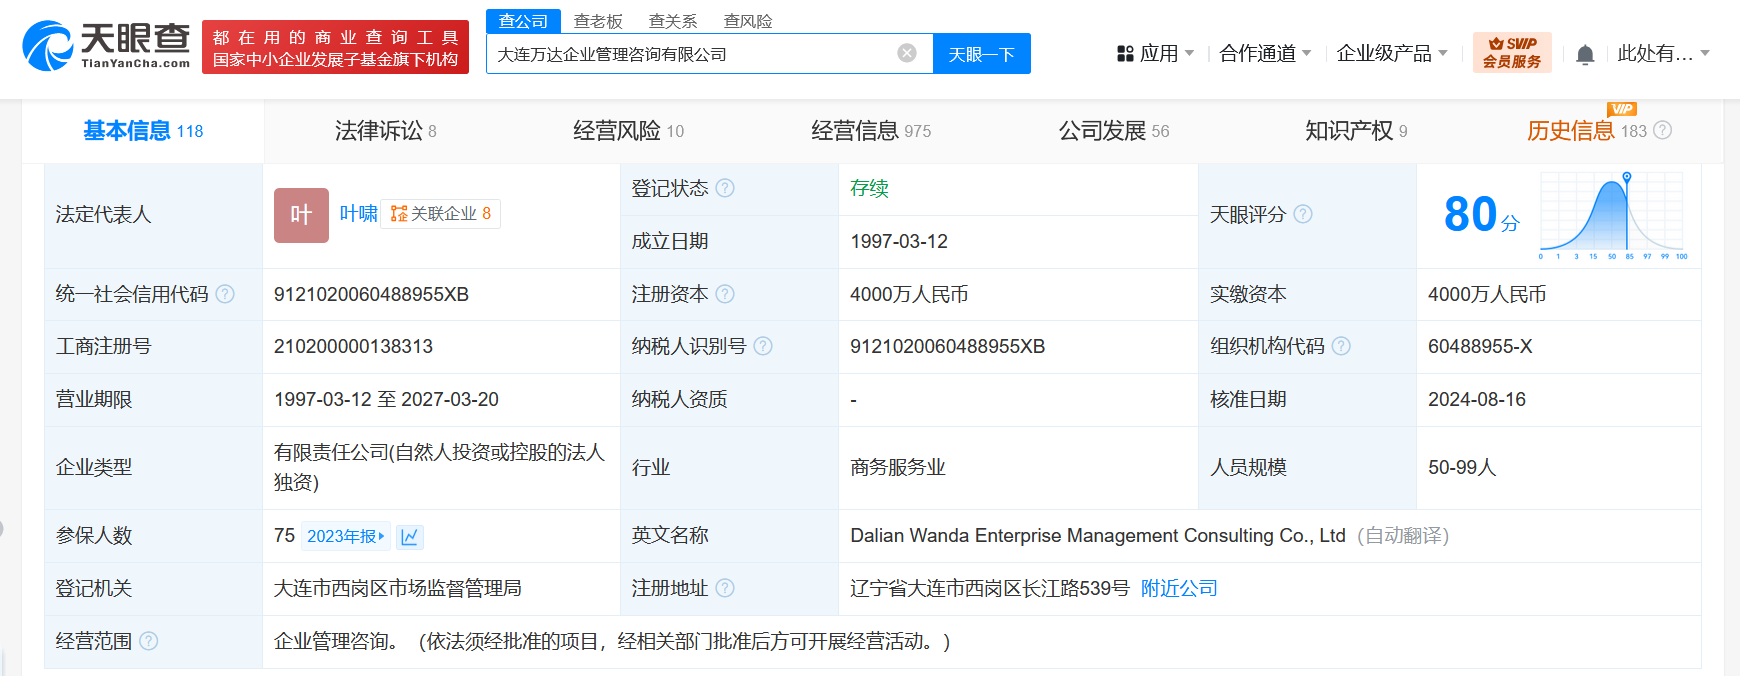Switch to 查公司 search tab
The width and height of the screenshot is (1740, 676).
524,21
